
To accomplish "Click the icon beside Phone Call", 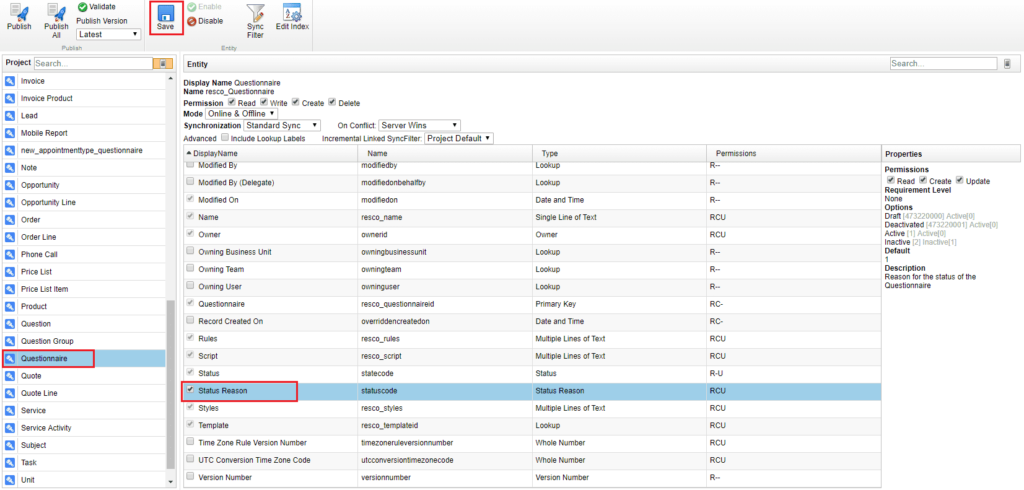I will click(10, 254).
